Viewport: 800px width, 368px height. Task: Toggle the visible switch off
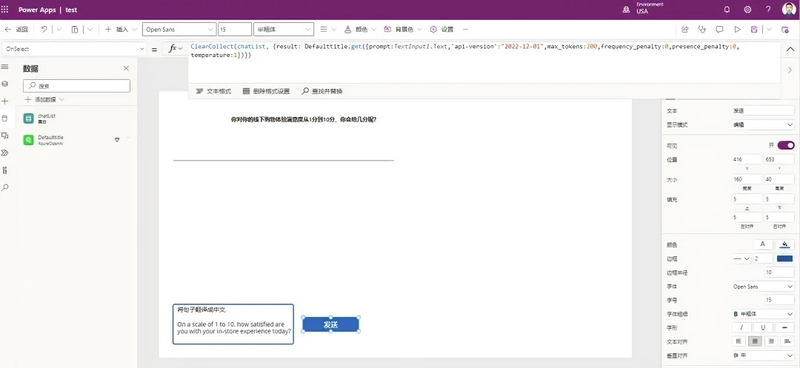(786, 145)
